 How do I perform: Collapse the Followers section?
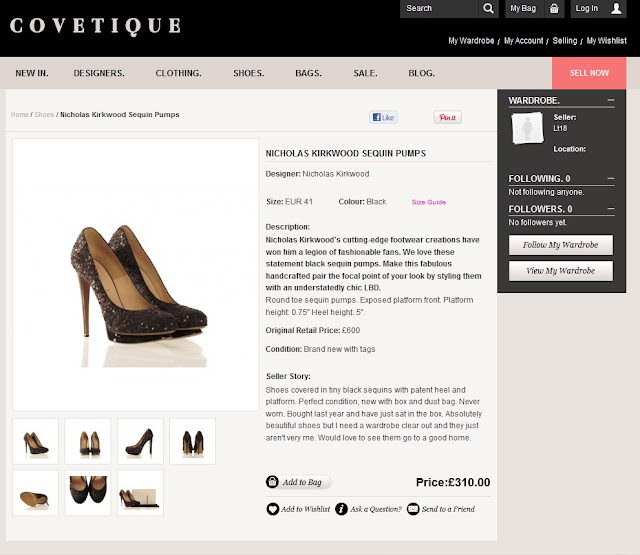click(611, 209)
